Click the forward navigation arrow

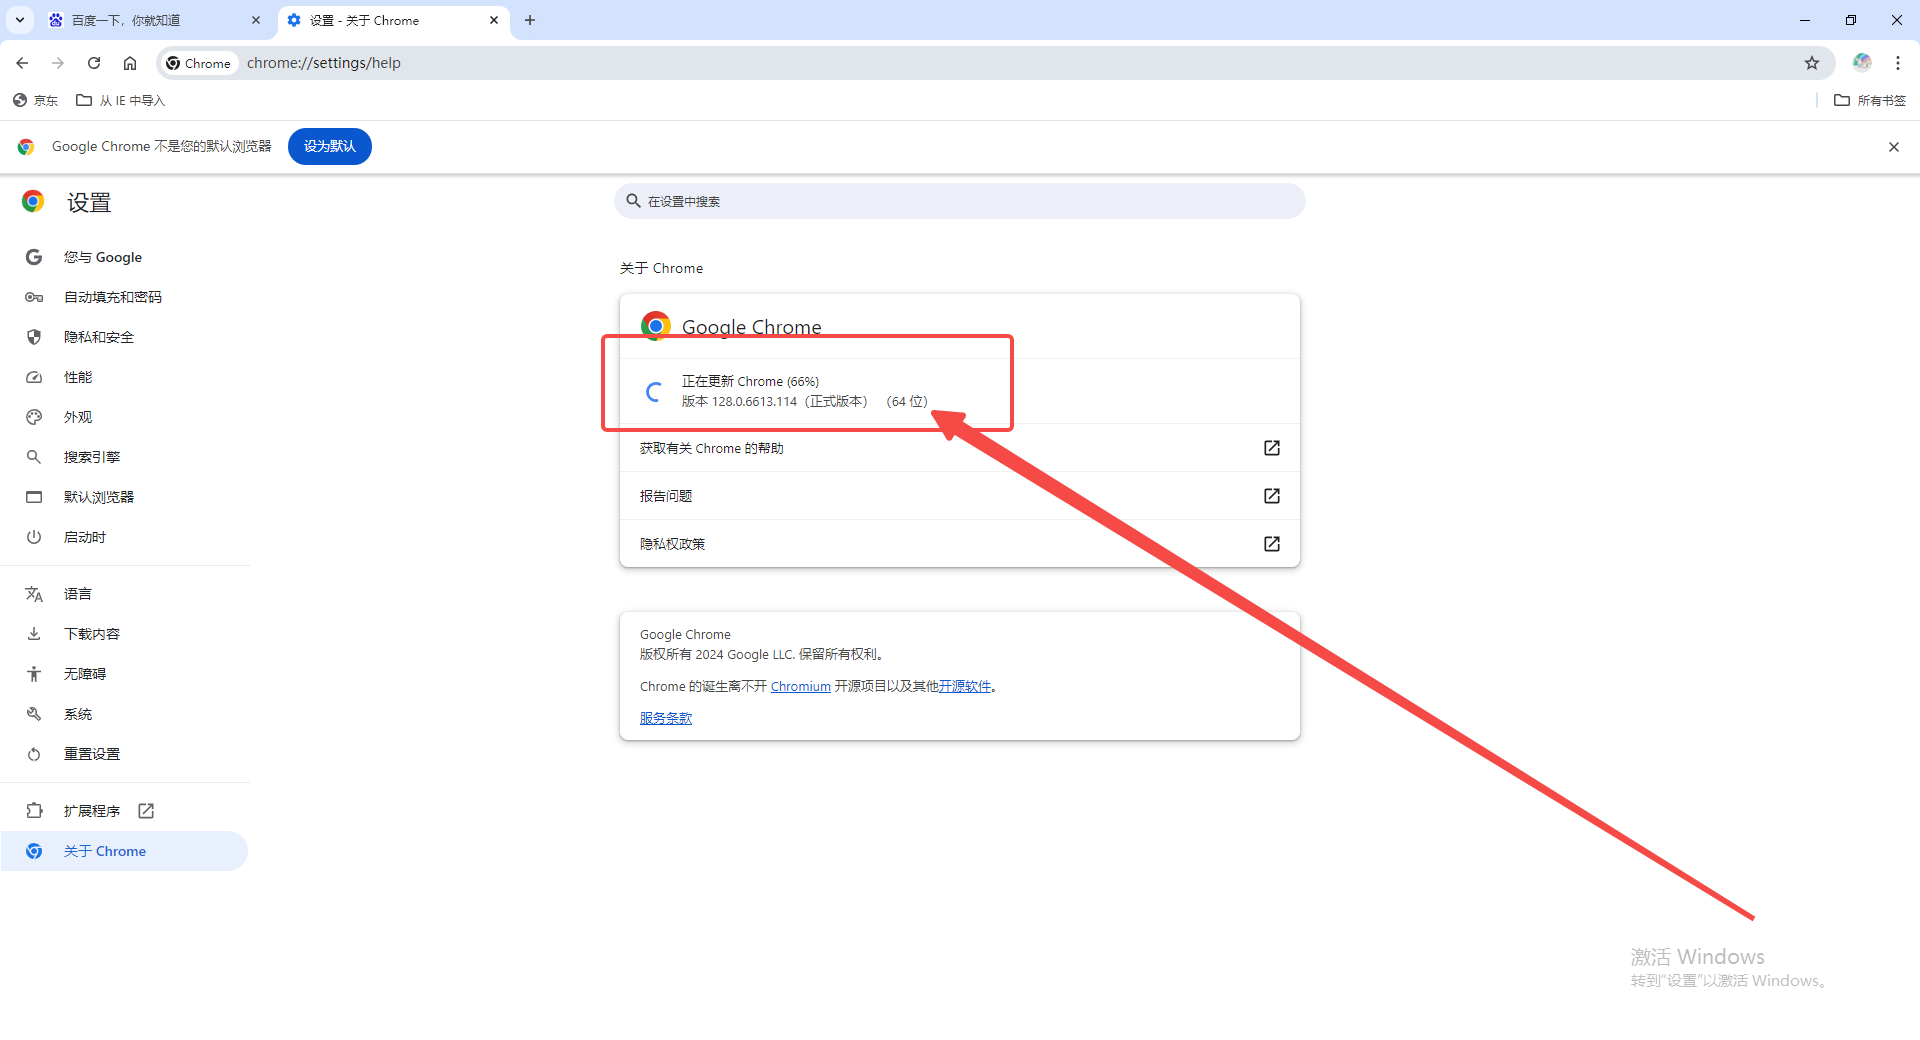[x=58, y=63]
